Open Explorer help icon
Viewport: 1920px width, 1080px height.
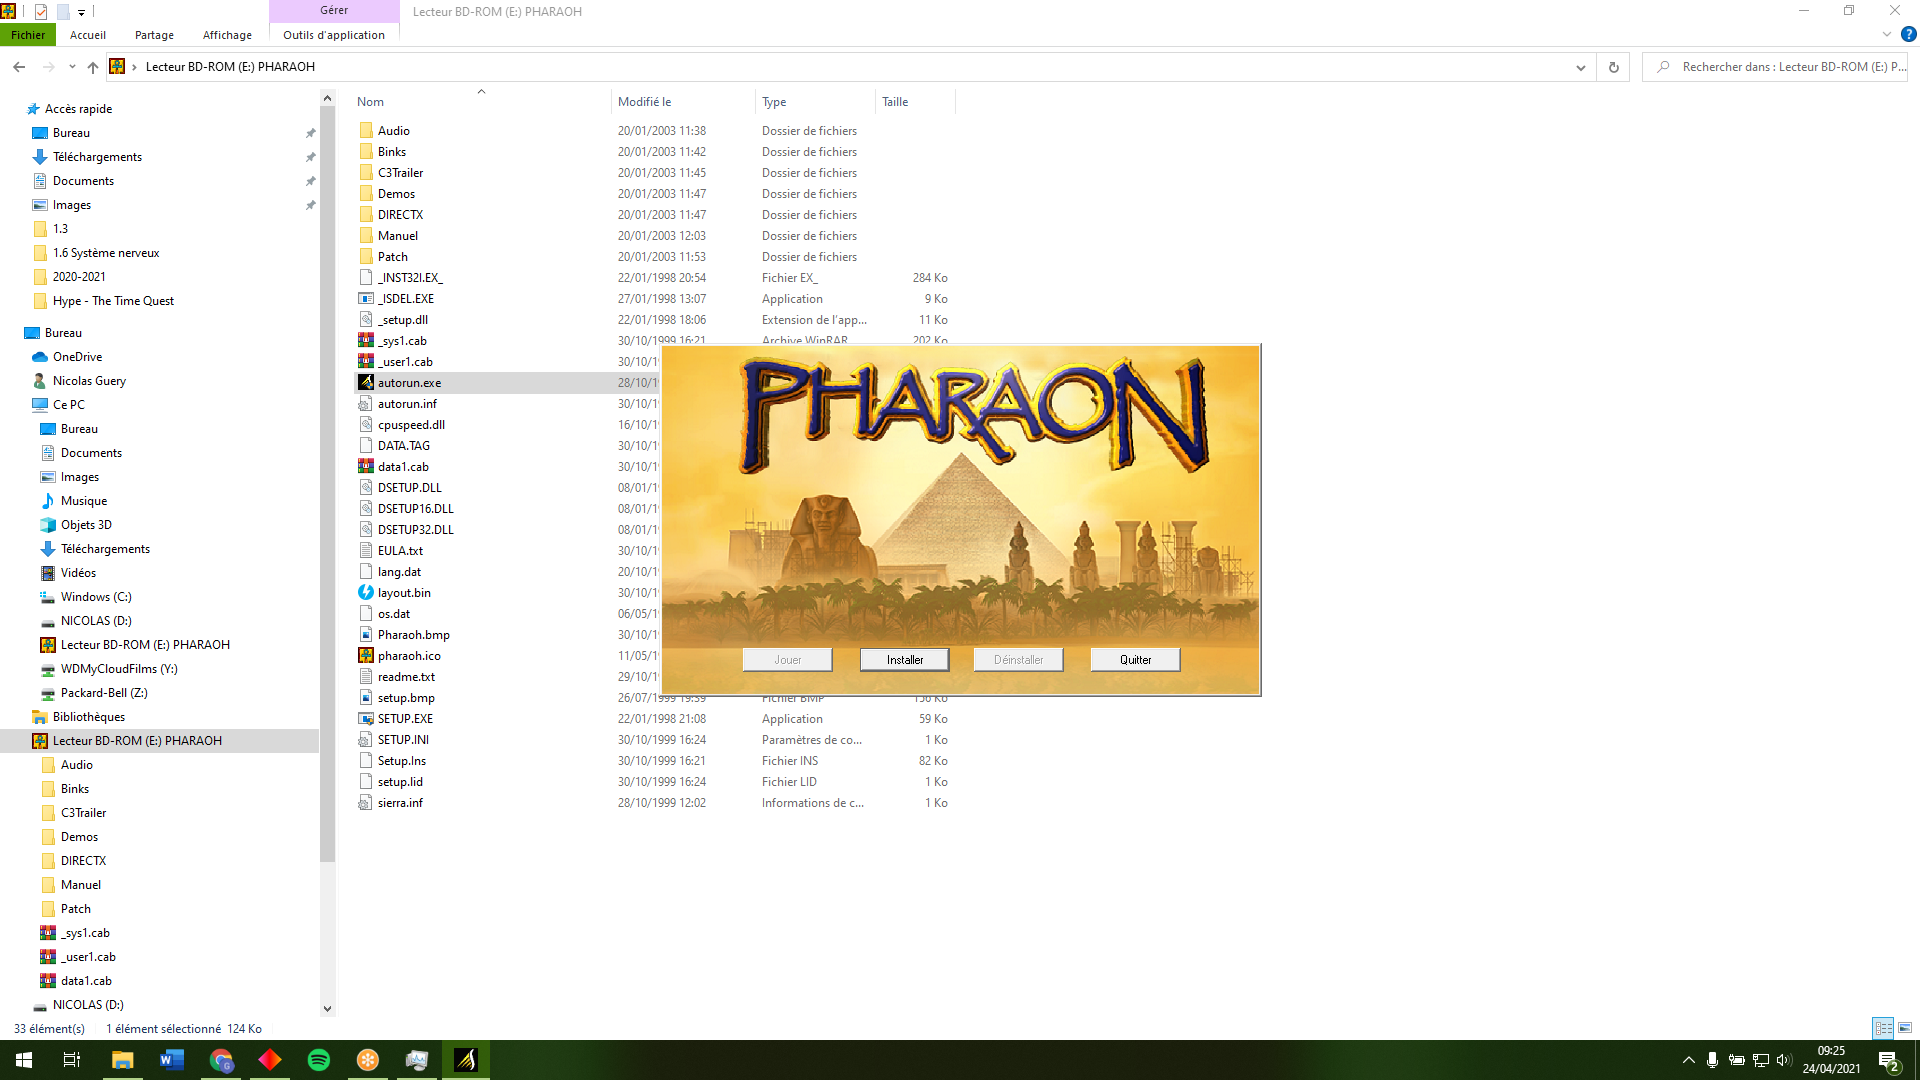coord(1908,35)
